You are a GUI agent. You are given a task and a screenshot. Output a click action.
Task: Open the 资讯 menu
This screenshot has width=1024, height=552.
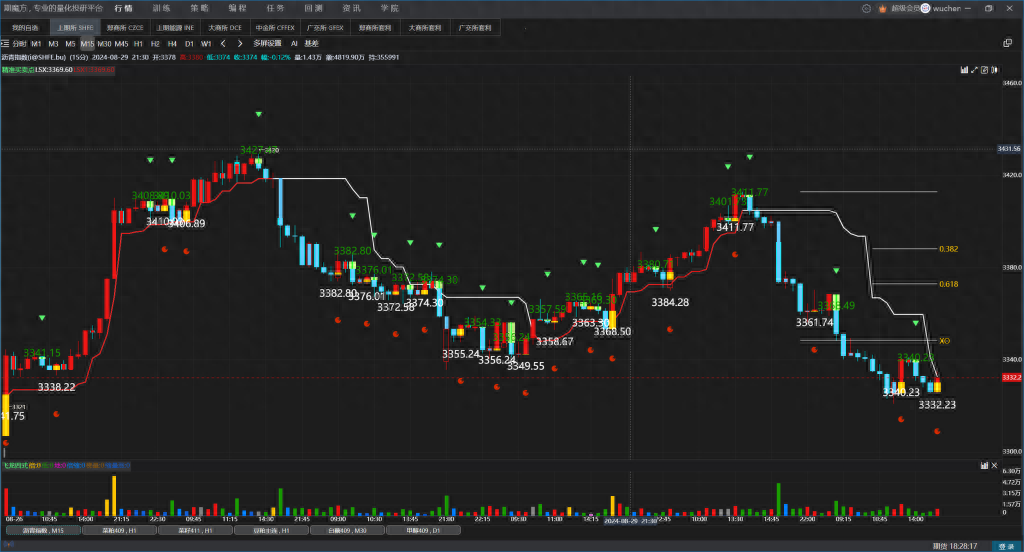[x=351, y=8]
